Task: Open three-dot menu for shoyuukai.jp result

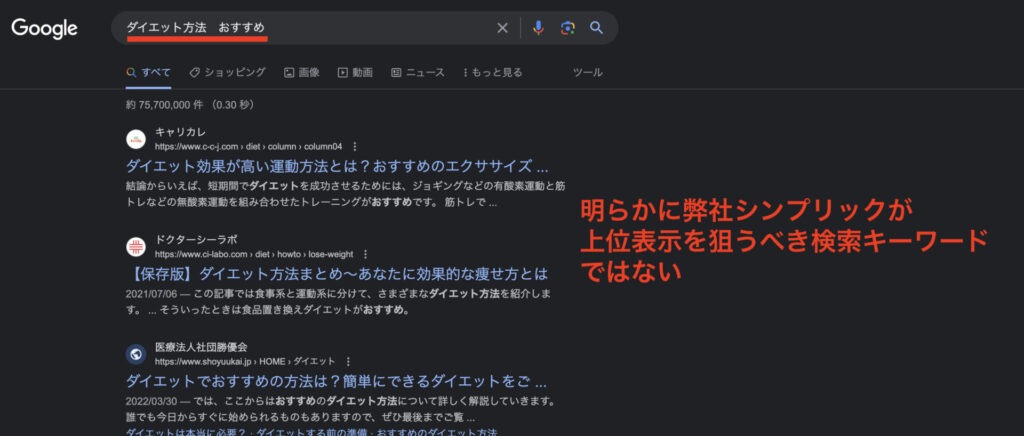Action: [347, 361]
